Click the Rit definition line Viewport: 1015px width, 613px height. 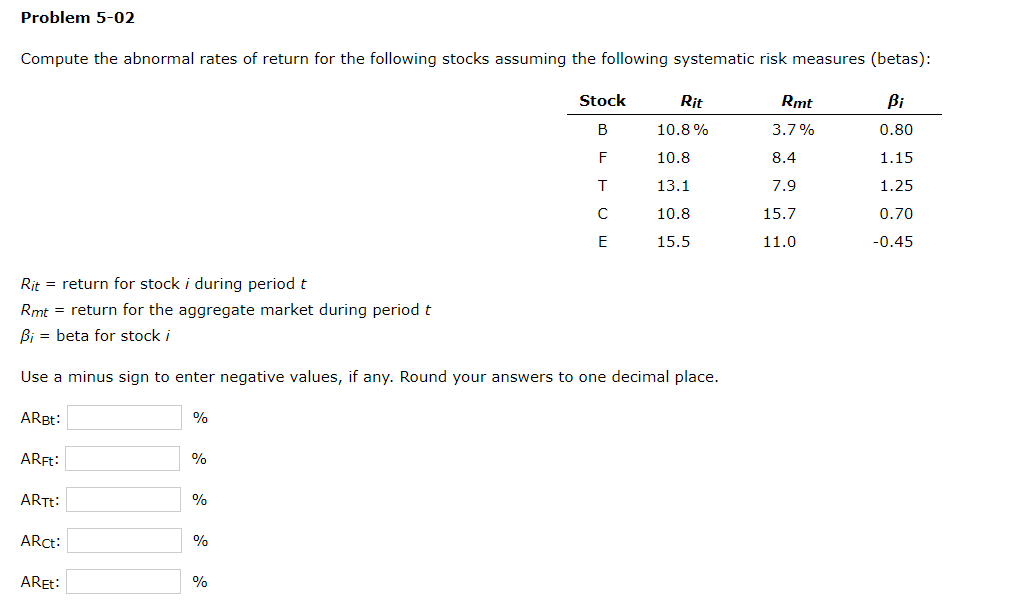pos(162,283)
